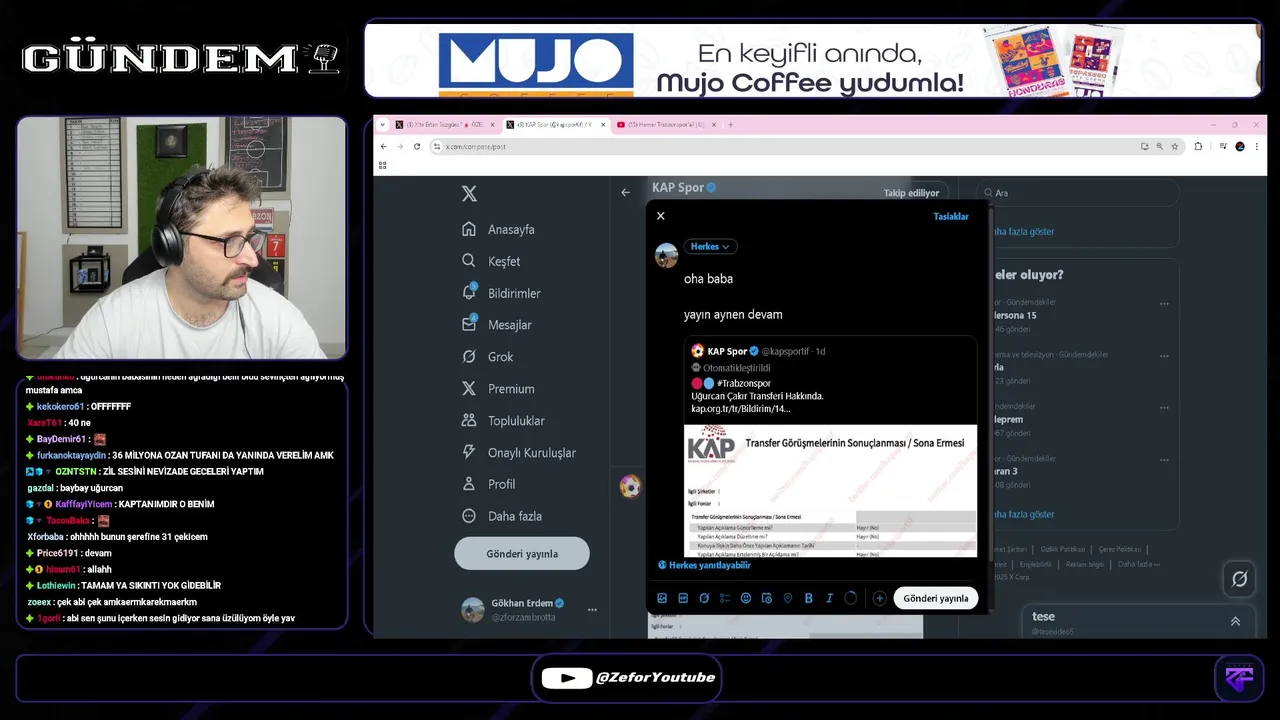Publish post with dialog Gönderi yayınla button
1280x720 pixels.
pos(936,598)
